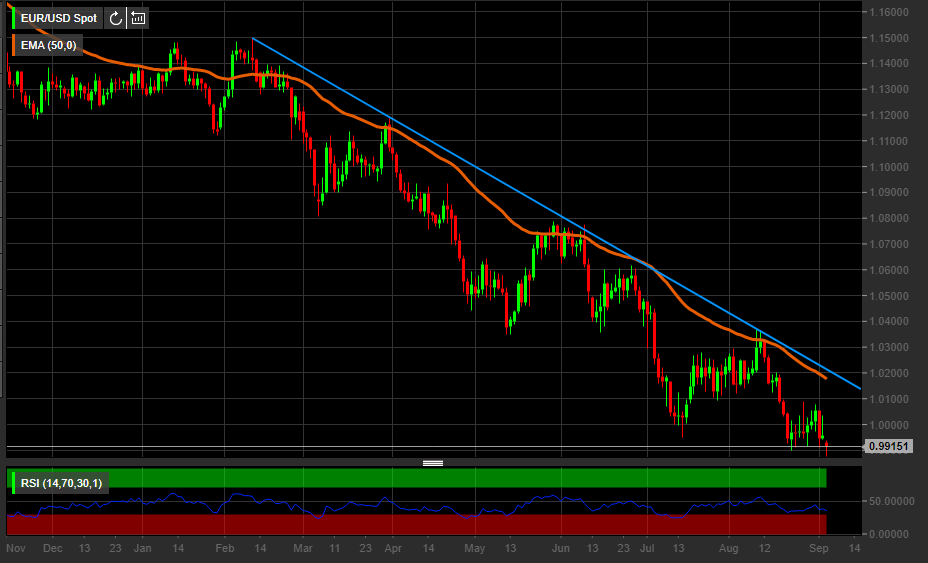Click the 1.08000 price axis label

pyautogui.click(x=889, y=218)
